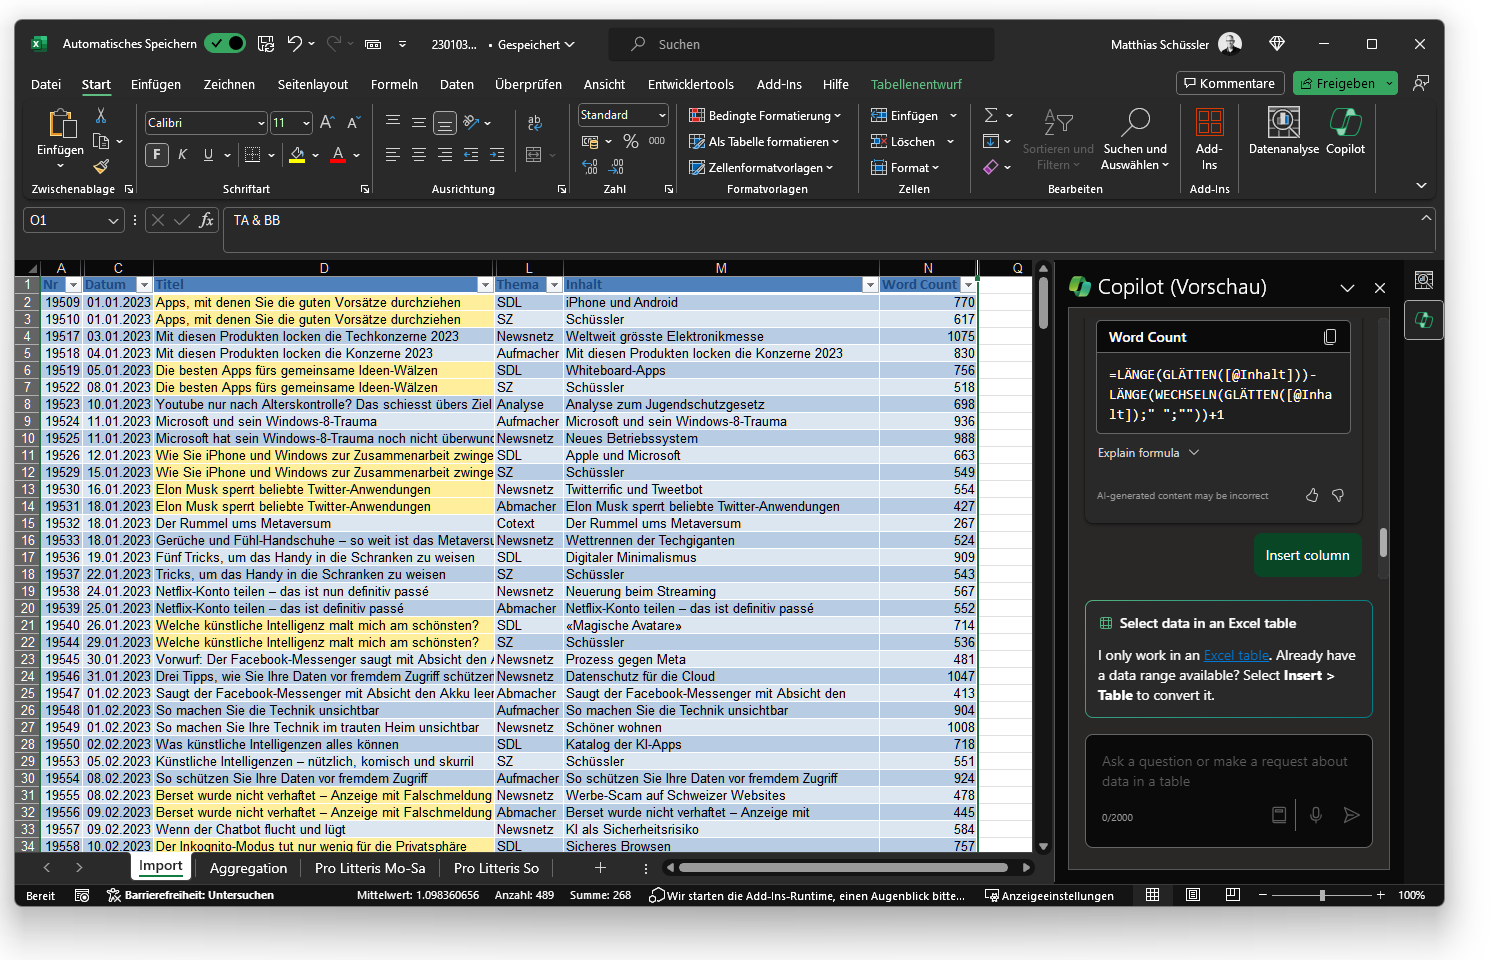
Task: Click the Format Painter brush icon
Action: (x=101, y=166)
